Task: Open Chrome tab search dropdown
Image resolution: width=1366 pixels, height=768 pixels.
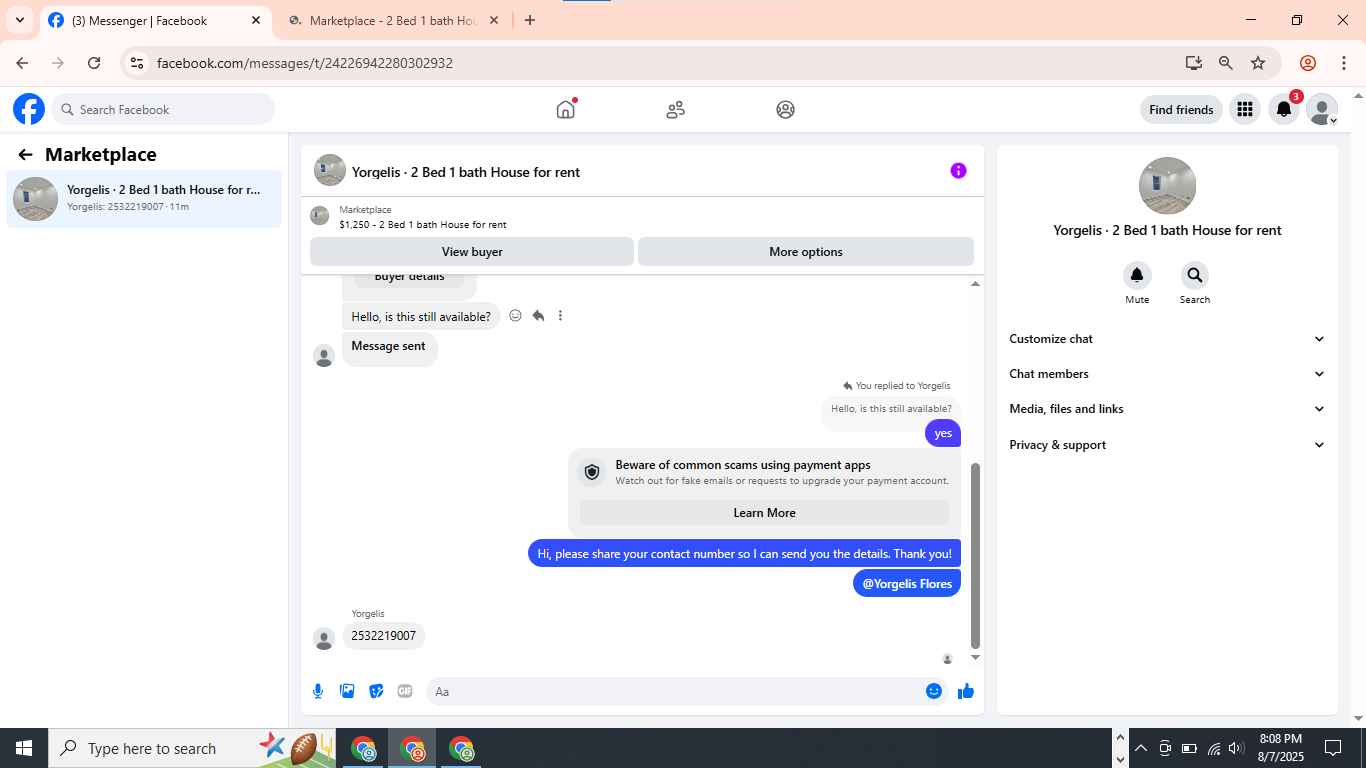Action: [x=20, y=20]
